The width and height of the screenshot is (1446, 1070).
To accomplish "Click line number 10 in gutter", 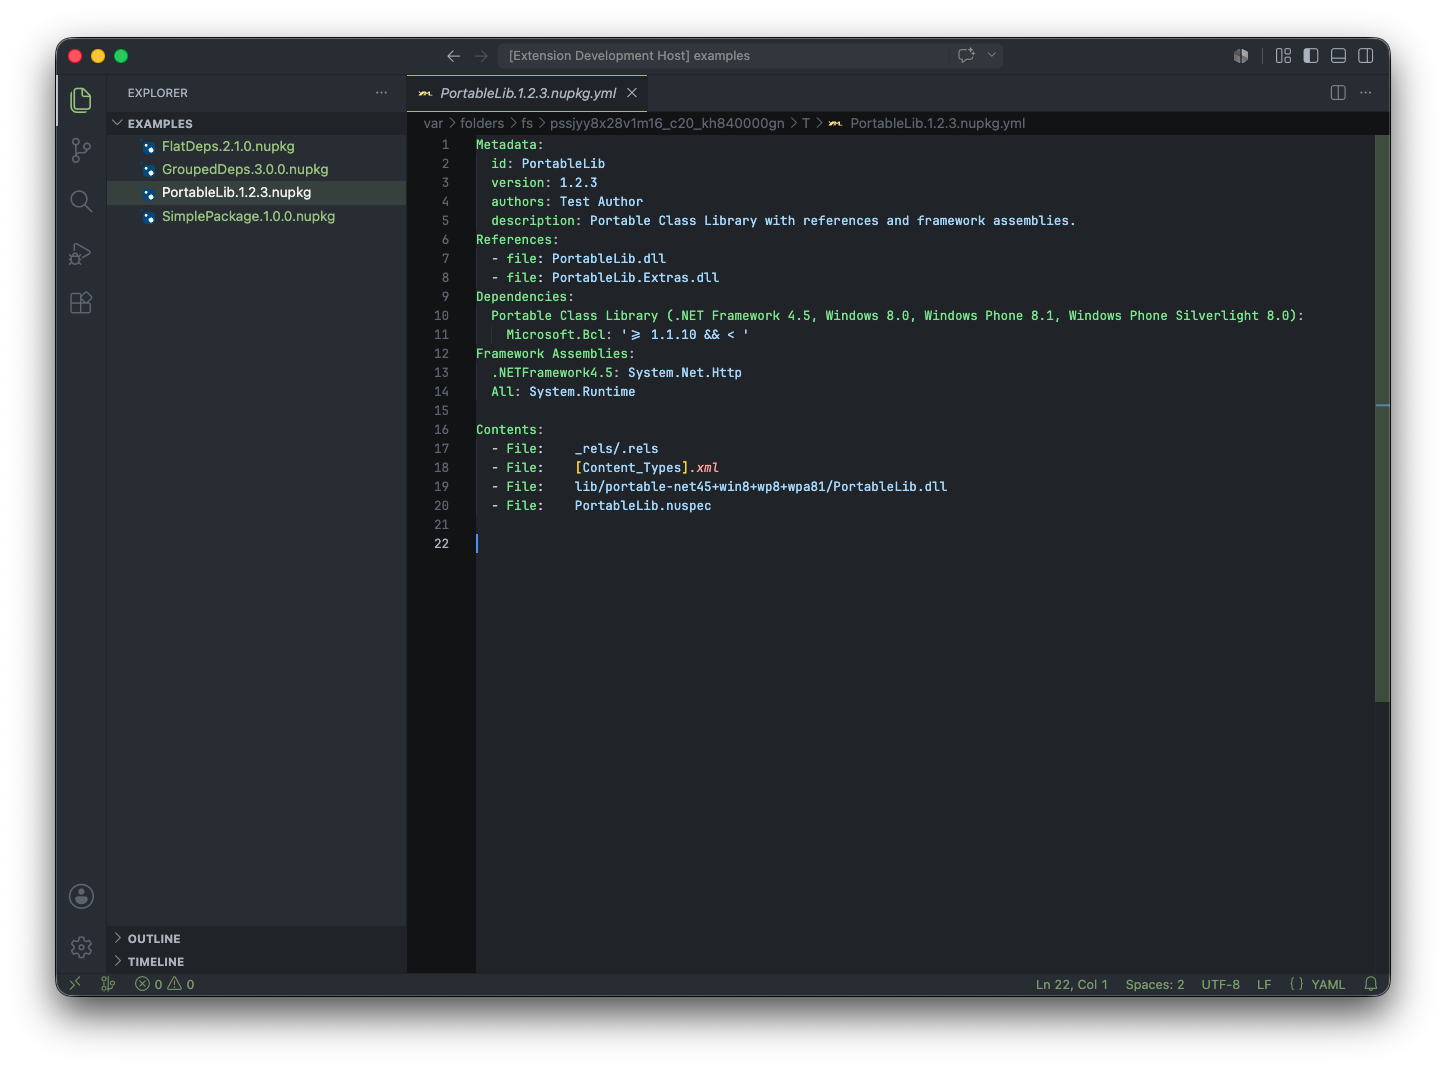I will click(441, 316).
